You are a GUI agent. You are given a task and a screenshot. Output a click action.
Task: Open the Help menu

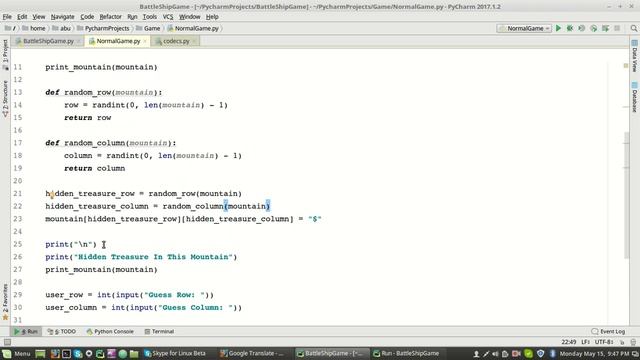[212, 17]
